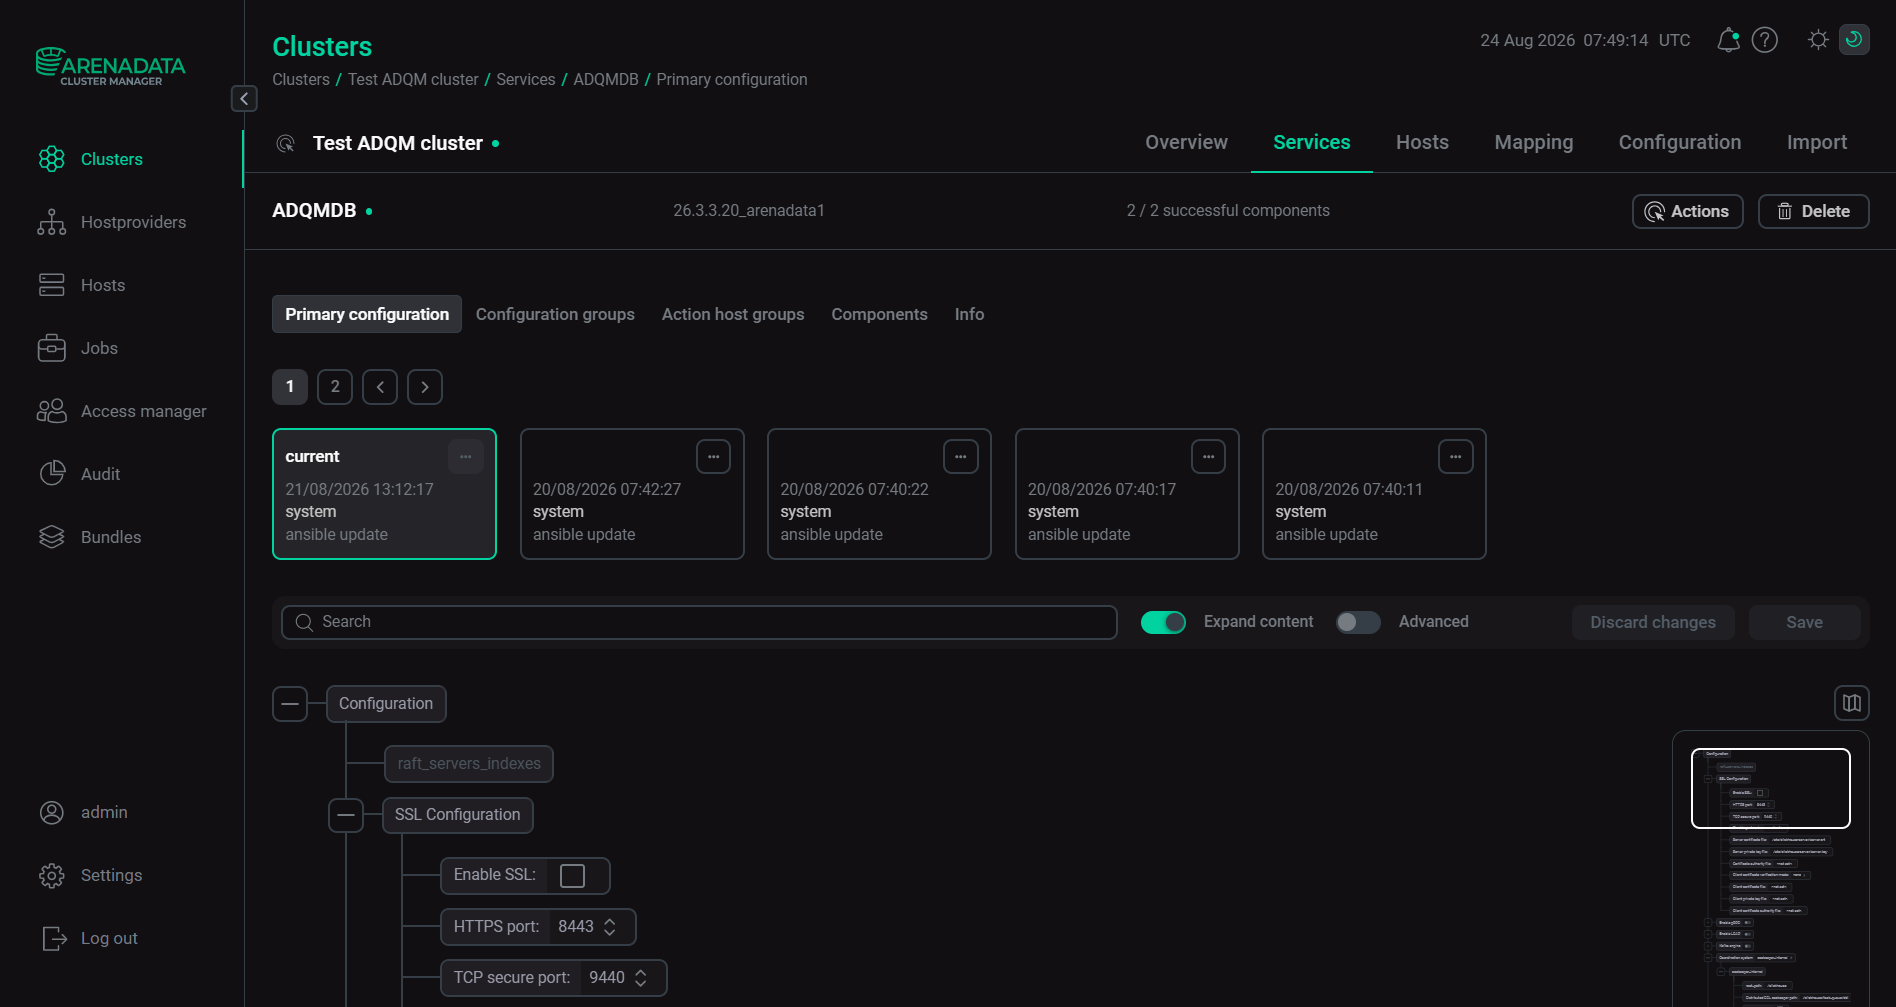This screenshot has width=1896, height=1007.
Task: Select the current configuration card
Action: 384,494
